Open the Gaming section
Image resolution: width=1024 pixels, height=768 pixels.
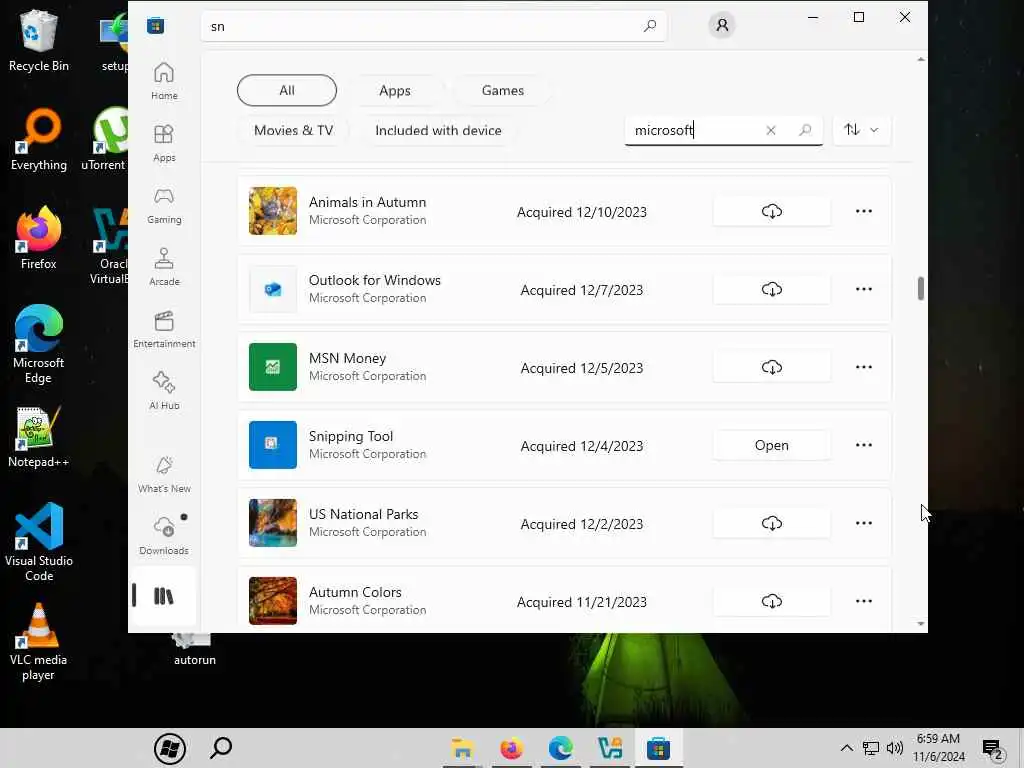pyautogui.click(x=164, y=205)
